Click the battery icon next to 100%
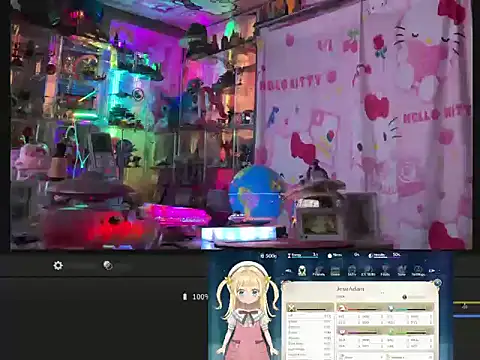480x360 pixels. 185,296
